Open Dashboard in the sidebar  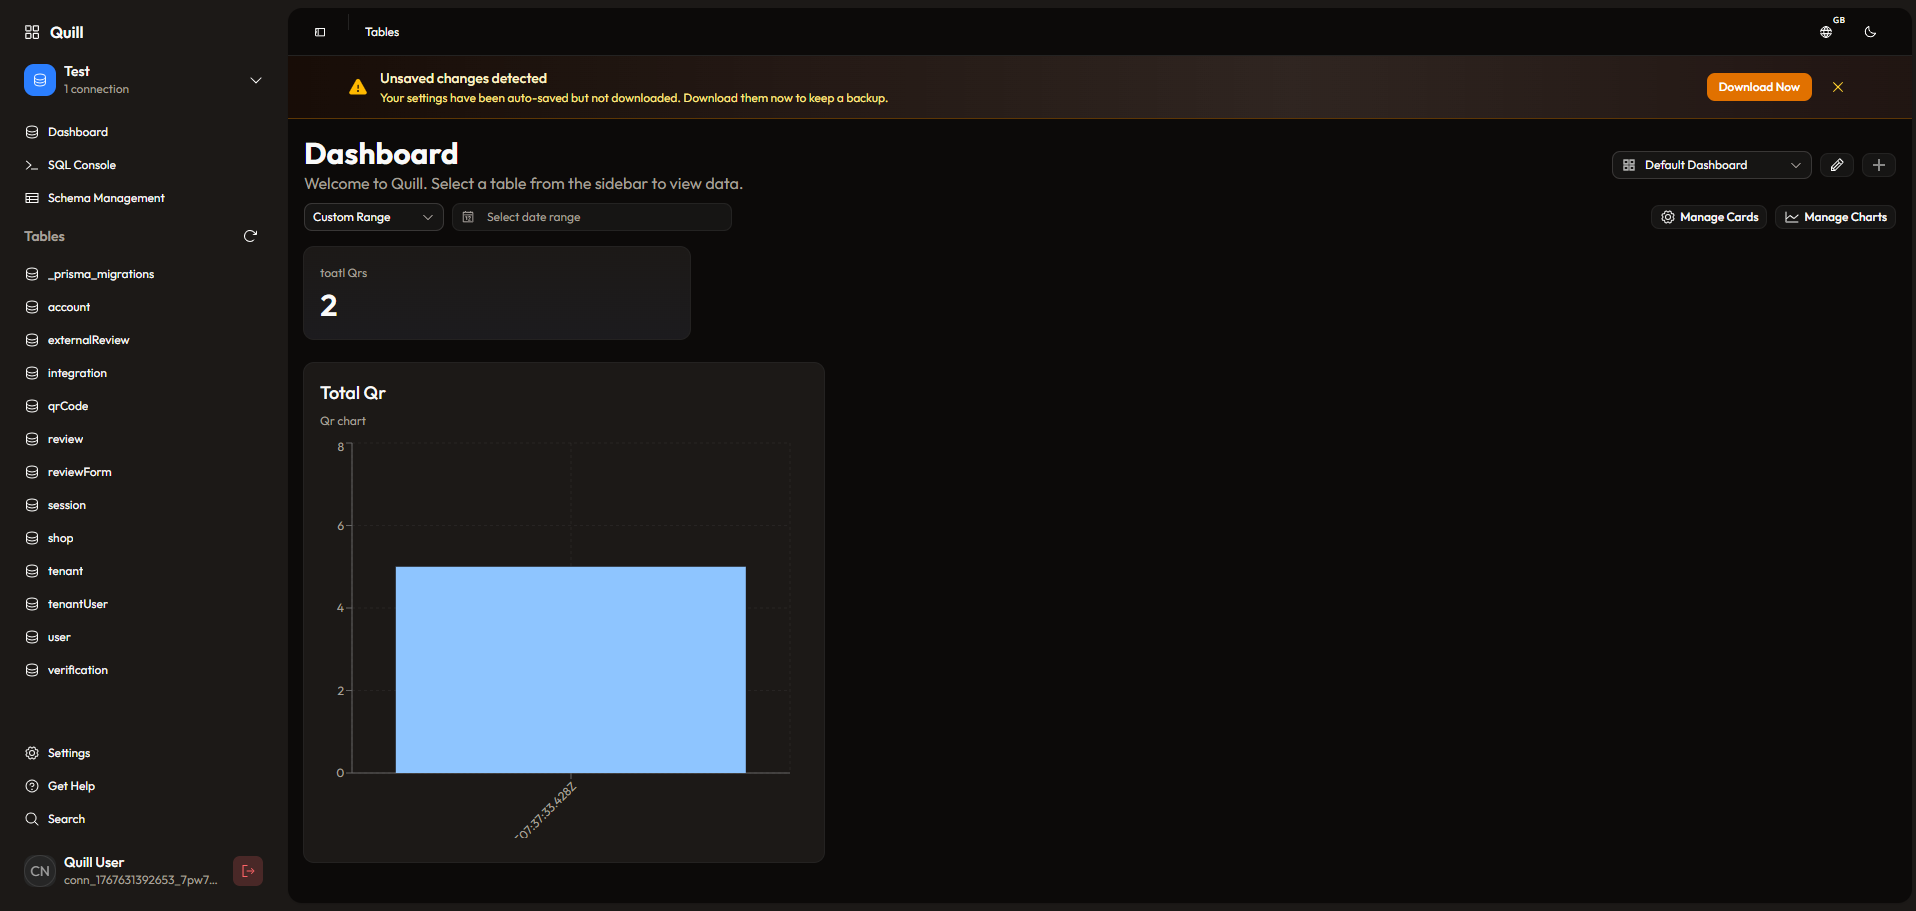coord(78,132)
